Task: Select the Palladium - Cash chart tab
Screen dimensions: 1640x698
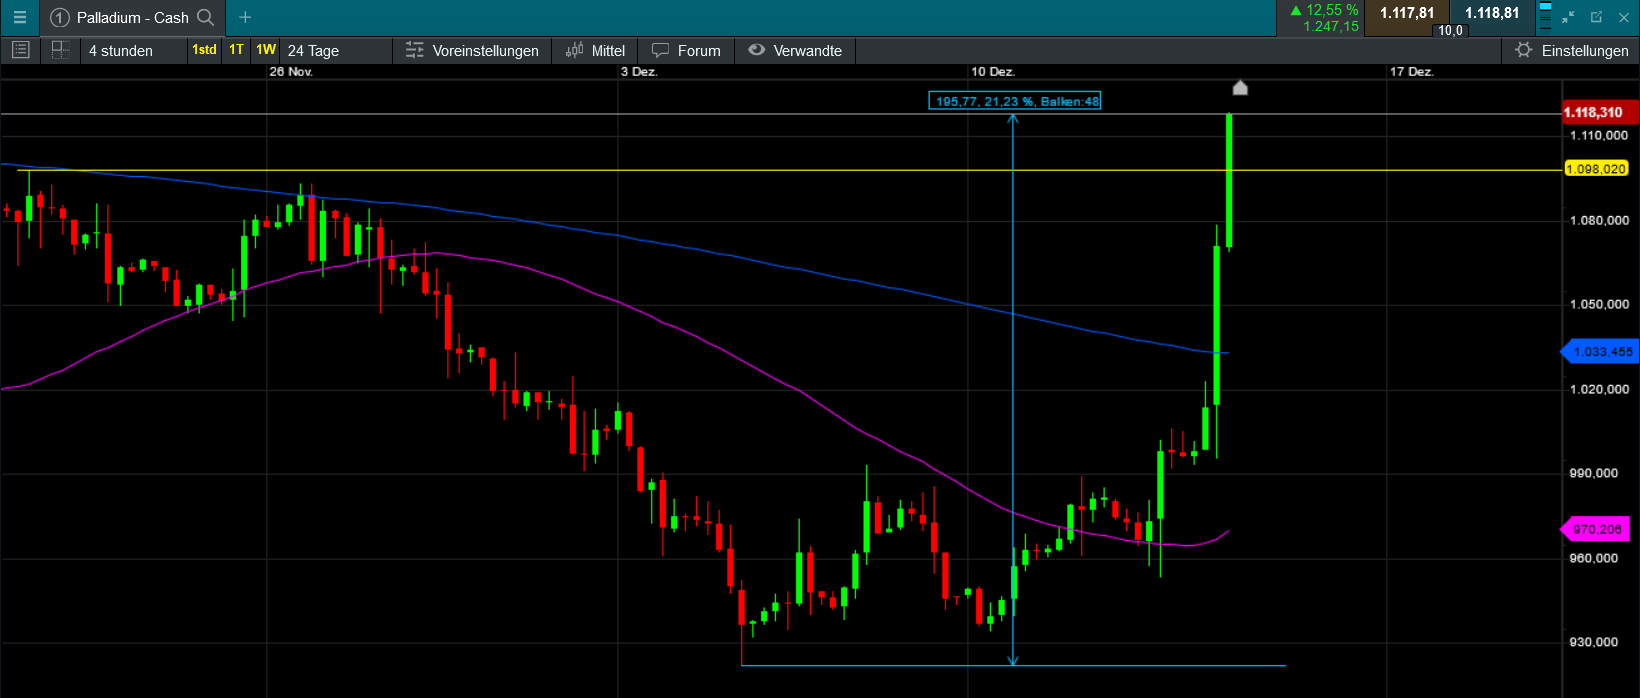Action: click(x=132, y=17)
